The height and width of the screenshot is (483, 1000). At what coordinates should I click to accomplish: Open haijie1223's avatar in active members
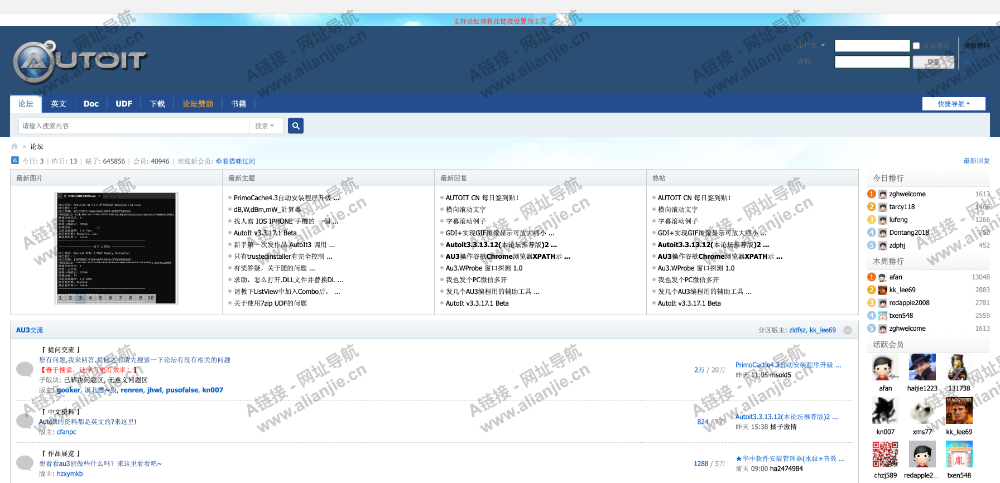(x=922, y=367)
